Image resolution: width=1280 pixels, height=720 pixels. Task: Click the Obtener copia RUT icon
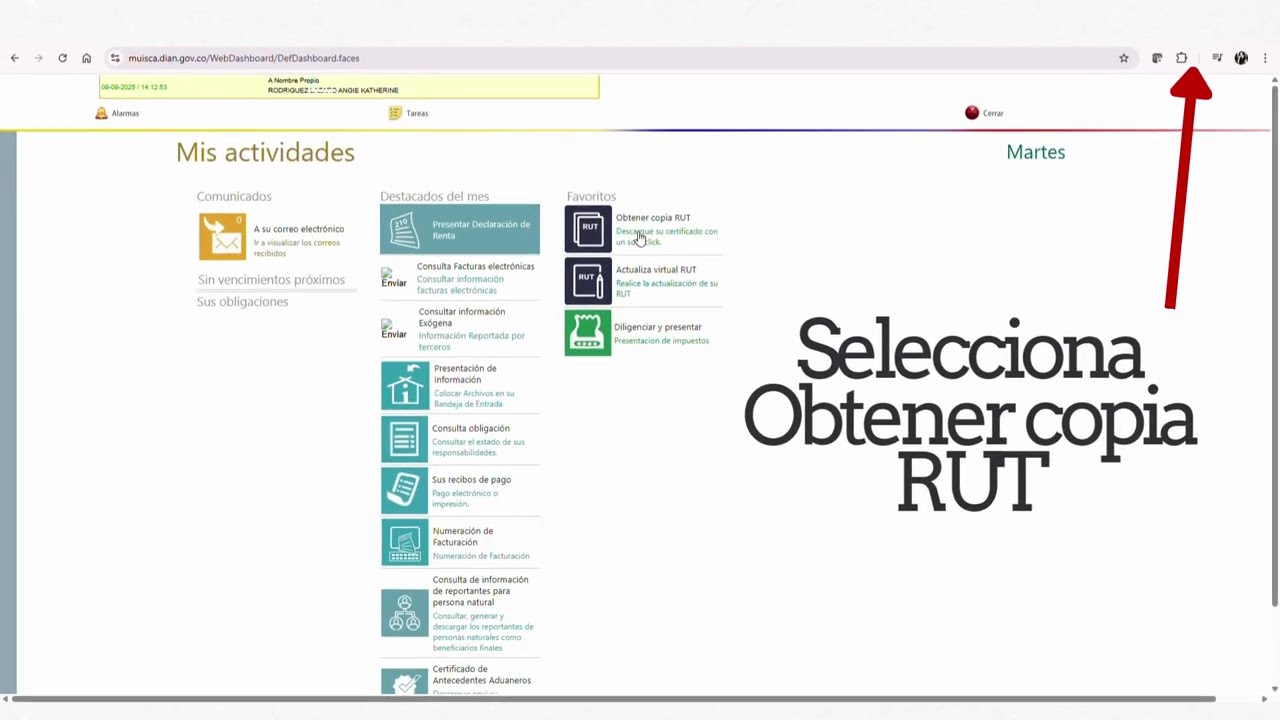pos(588,228)
